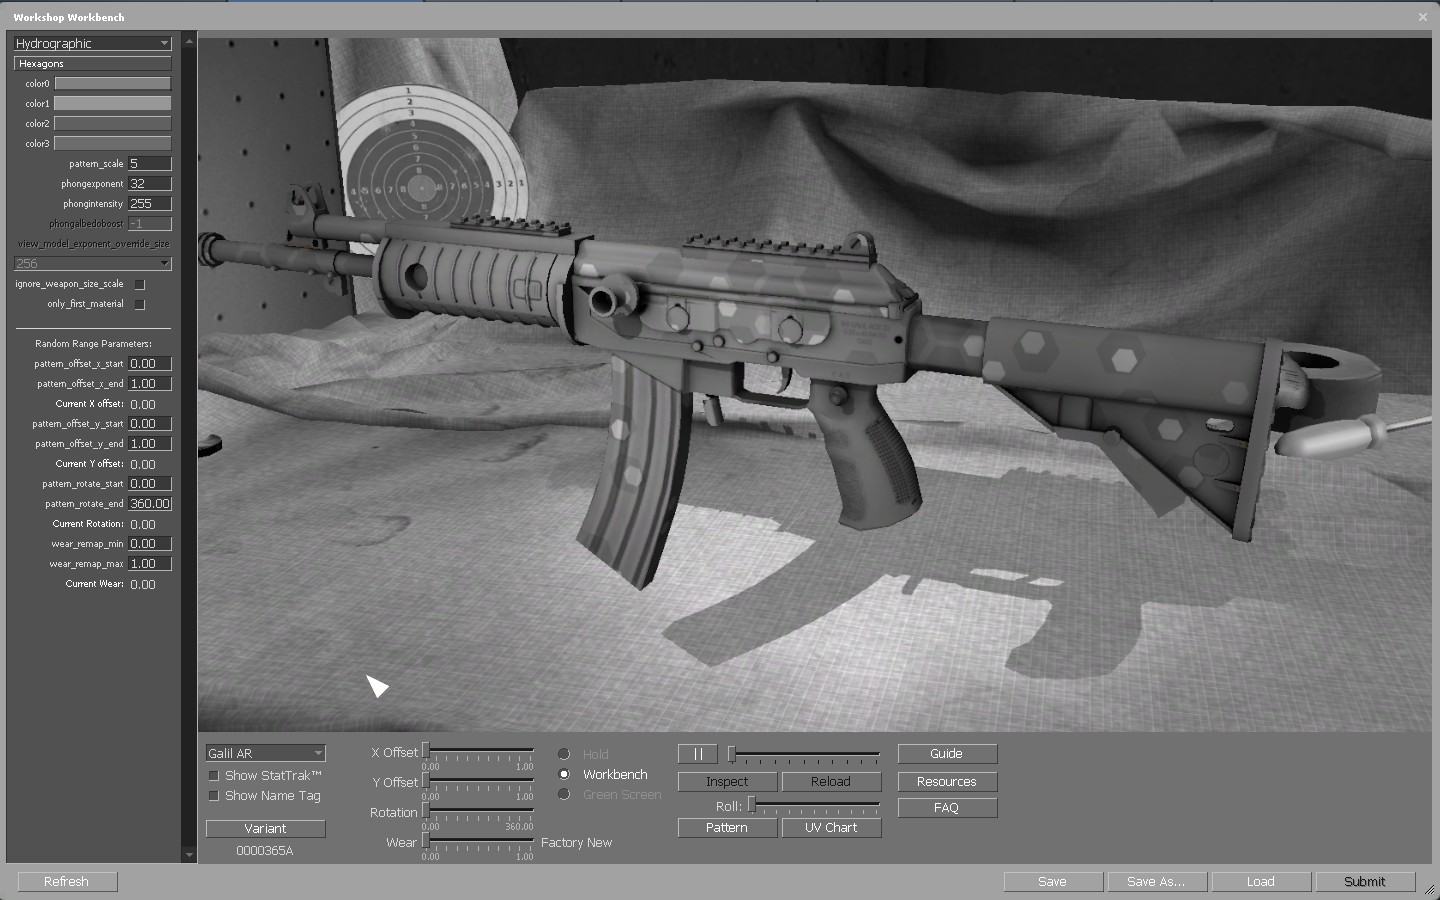Screen dimensions: 1440x900
Task: Click the Y Offset slider
Action: [x=479, y=782]
